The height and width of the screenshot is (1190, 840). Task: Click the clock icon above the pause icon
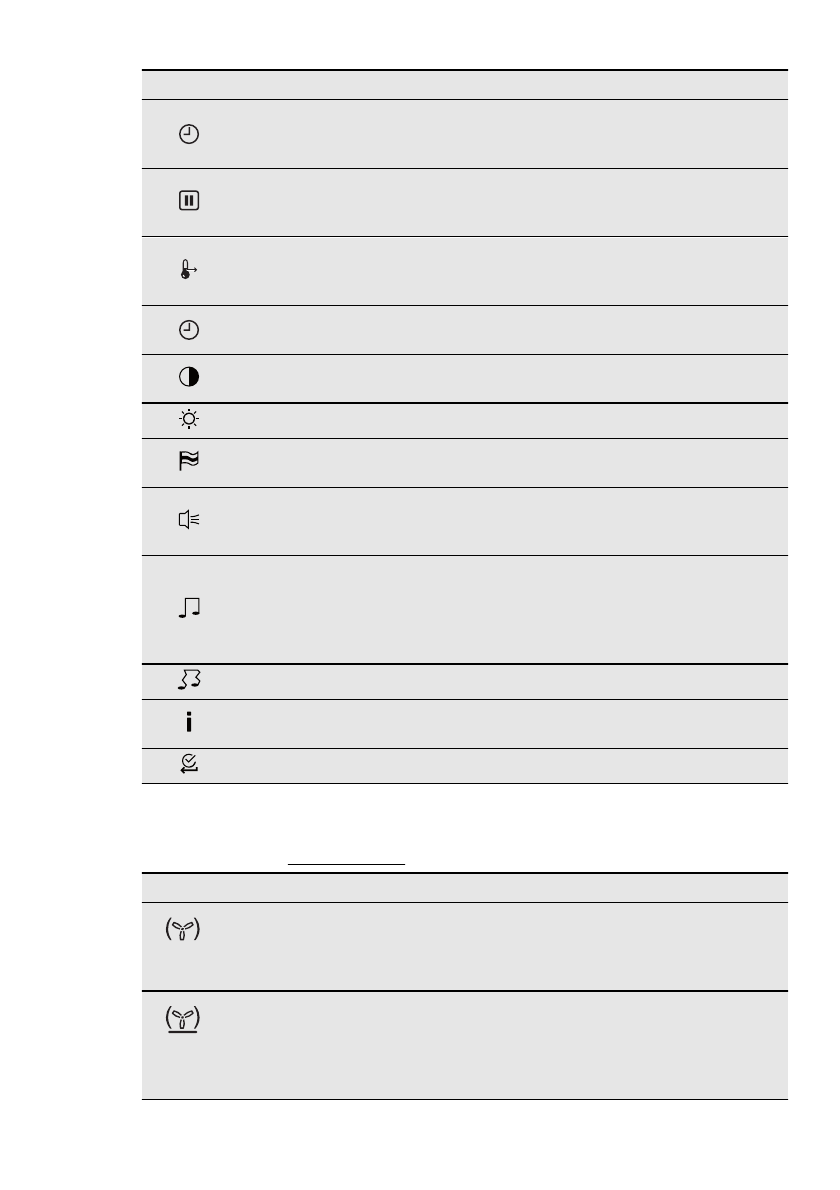tap(189, 134)
